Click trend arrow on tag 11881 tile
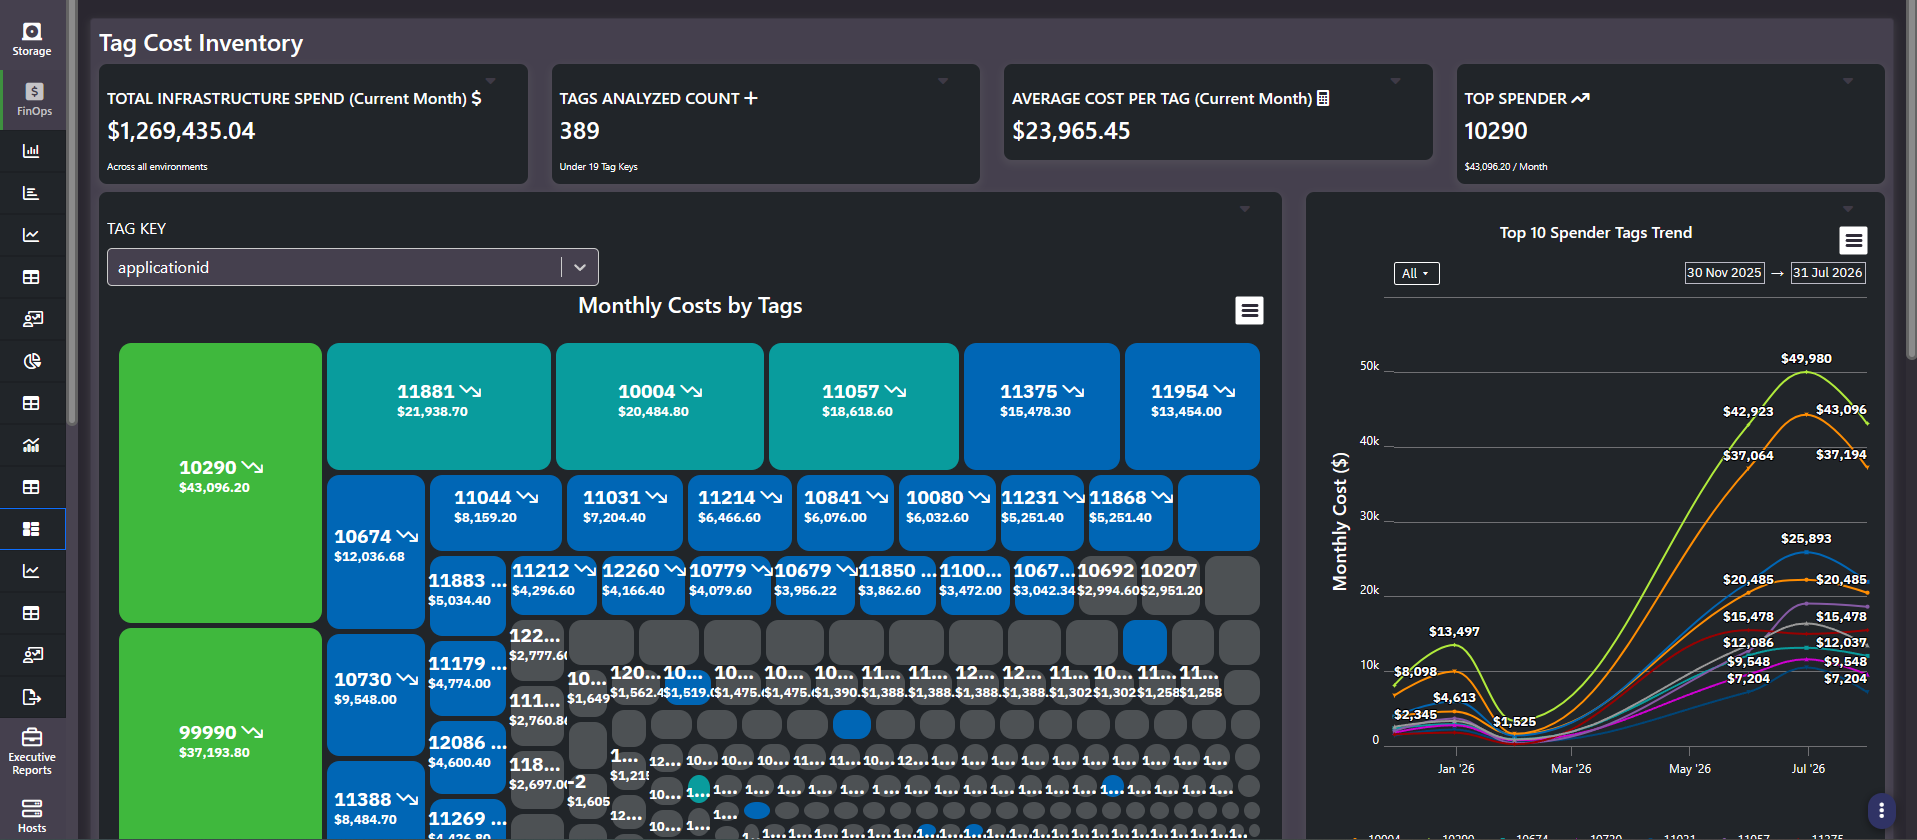This screenshot has width=1917, height=840. (471, 391)
